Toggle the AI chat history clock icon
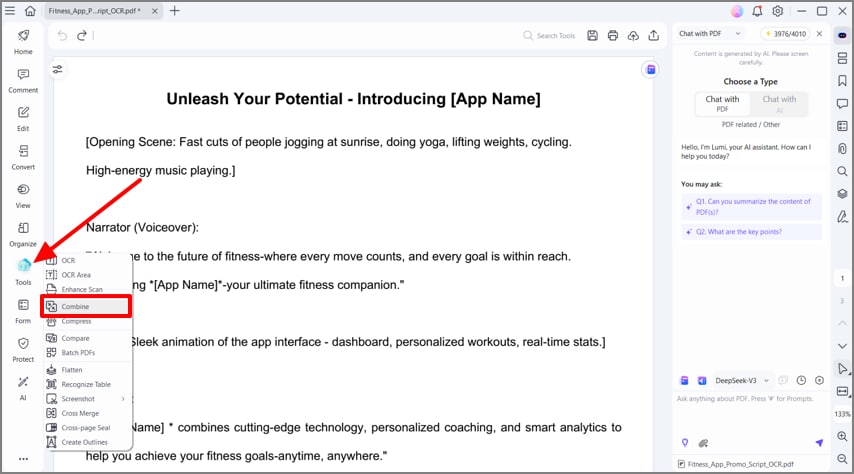Screen dimensions: 854x474 coord(801,381)
